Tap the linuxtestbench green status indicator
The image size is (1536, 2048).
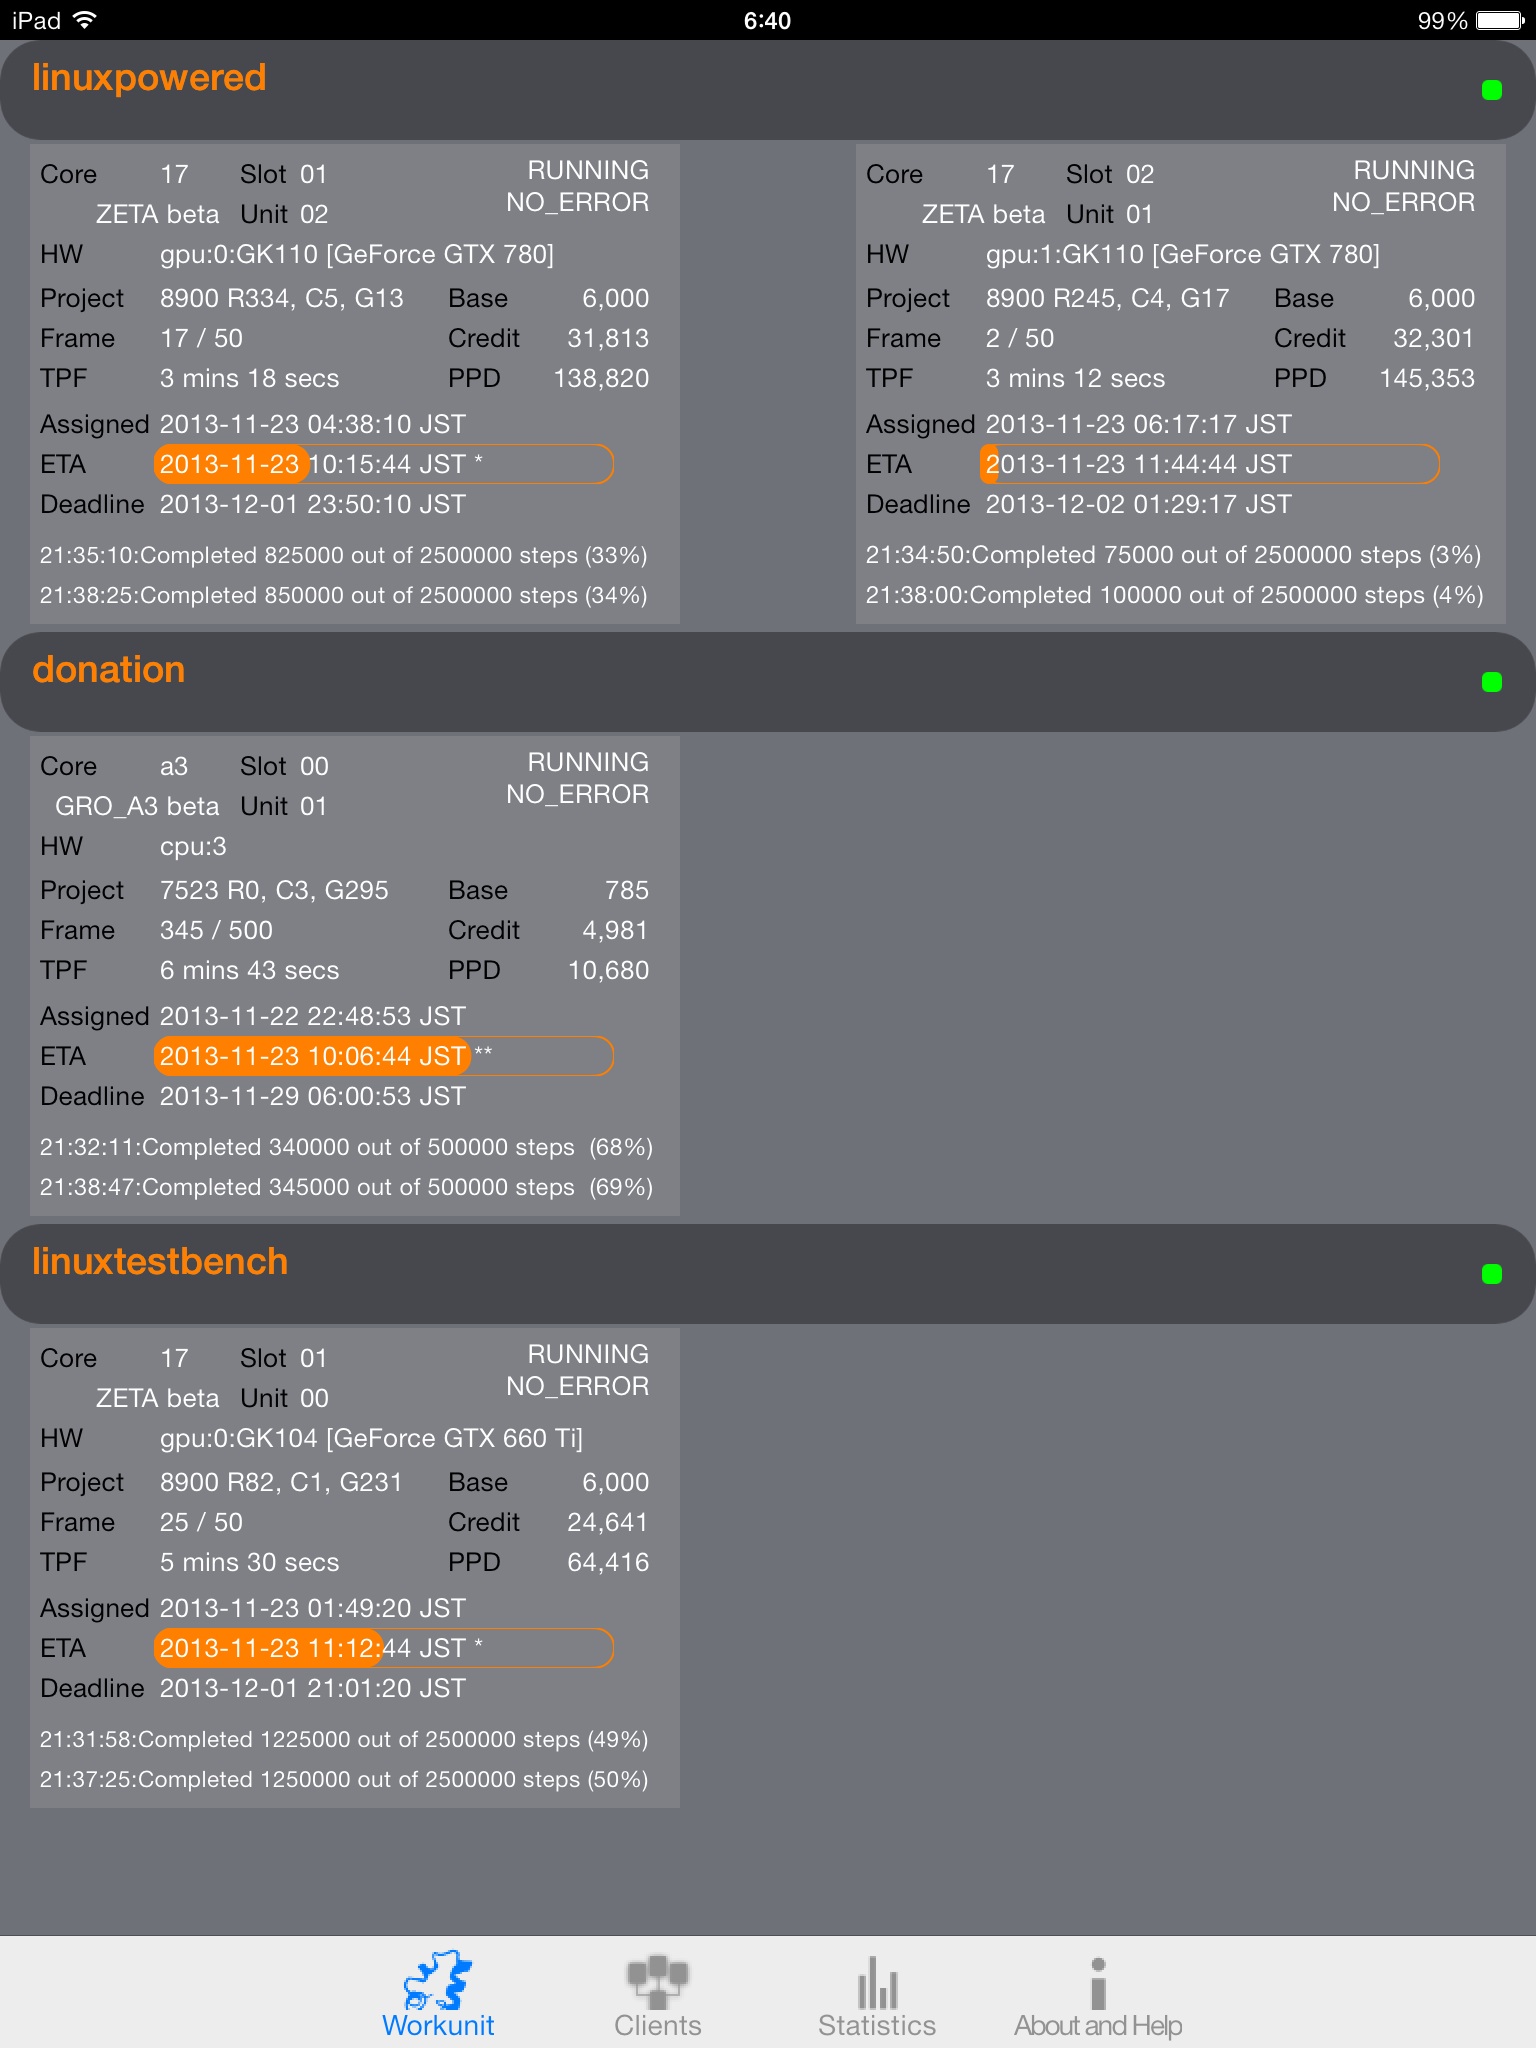tap(1491, 1274)
